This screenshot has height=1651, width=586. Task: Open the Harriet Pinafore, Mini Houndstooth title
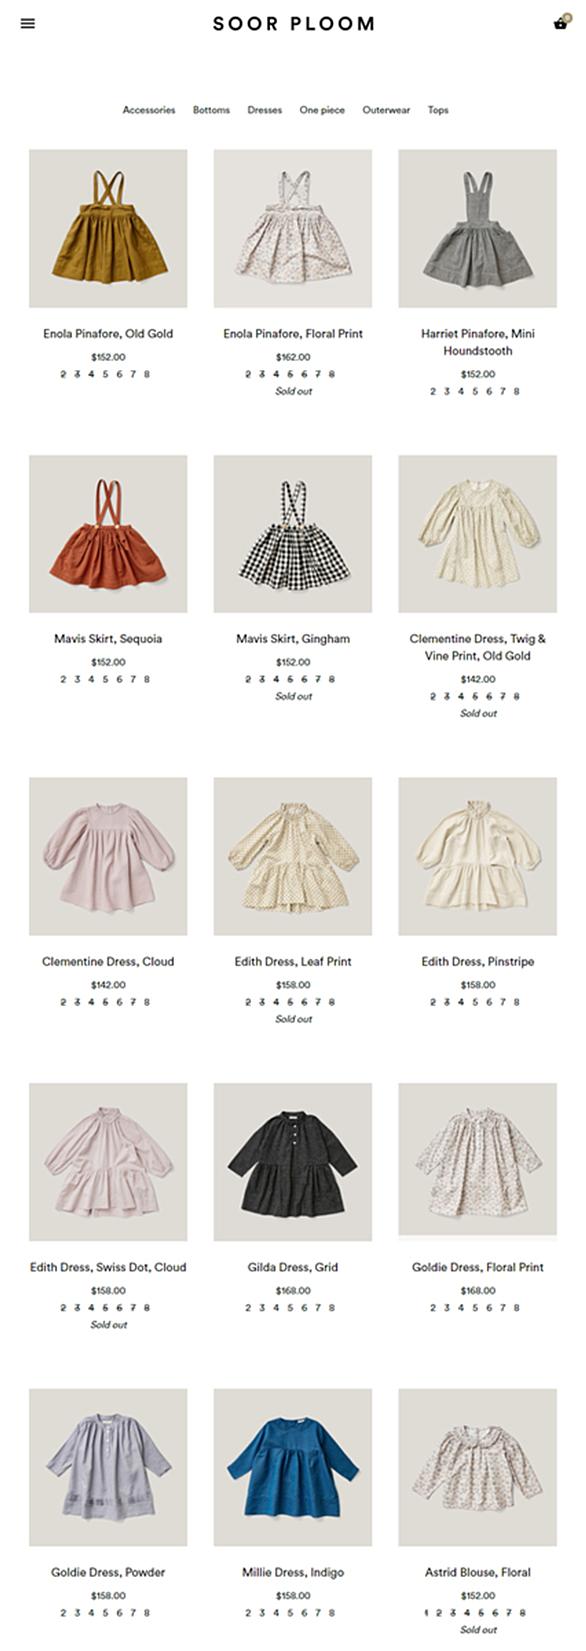tap(478, 342)
